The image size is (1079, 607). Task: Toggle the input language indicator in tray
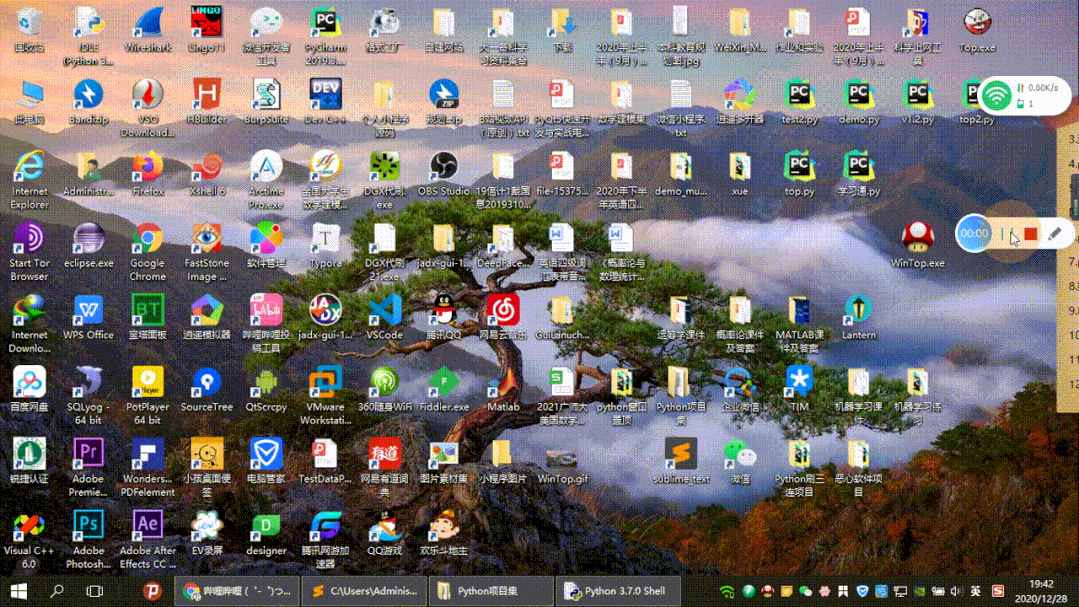tap(975, 591)
